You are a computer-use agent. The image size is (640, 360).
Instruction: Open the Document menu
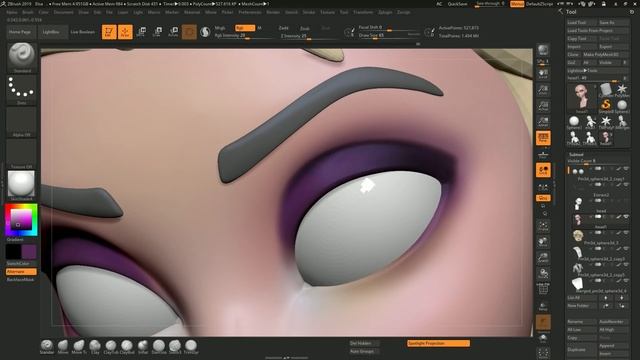coord(64,12)
